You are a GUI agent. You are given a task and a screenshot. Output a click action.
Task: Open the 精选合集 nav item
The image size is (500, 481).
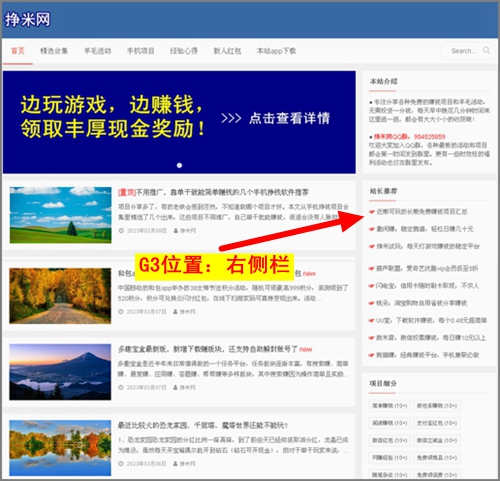(54, 51)
